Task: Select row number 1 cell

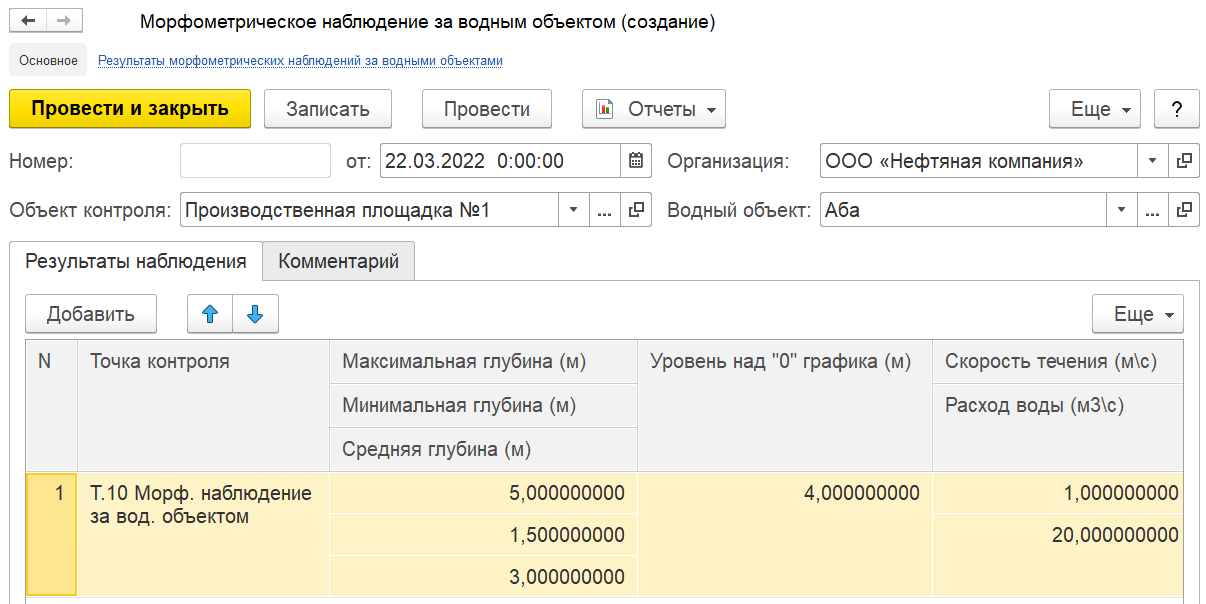Action: pyautogui.click(x=51, y=534)
